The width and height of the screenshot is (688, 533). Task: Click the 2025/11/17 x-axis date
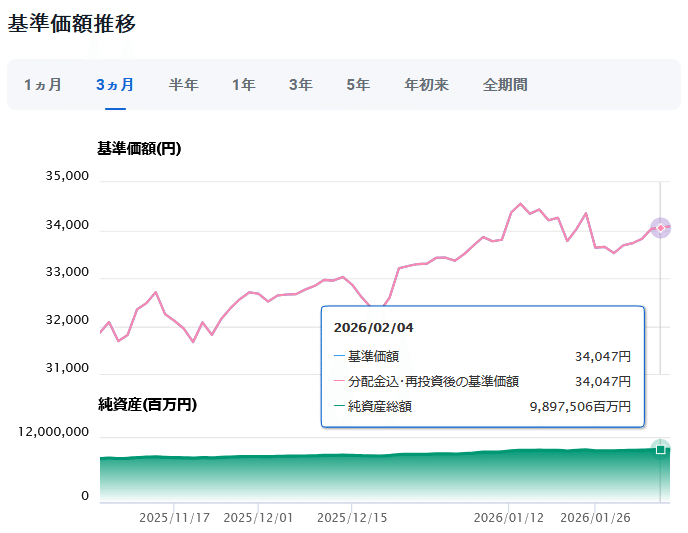pyautogui.click(x=174, y=518)
